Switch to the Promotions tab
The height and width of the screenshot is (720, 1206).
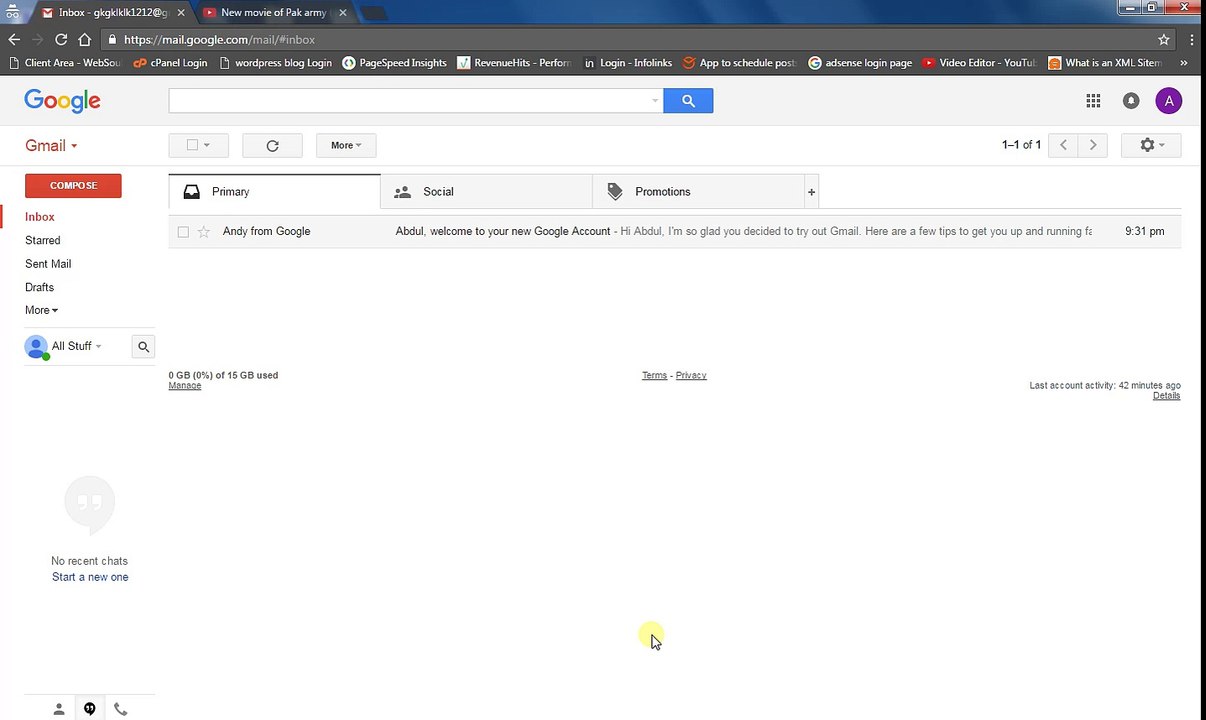click(x=698, y=191)
